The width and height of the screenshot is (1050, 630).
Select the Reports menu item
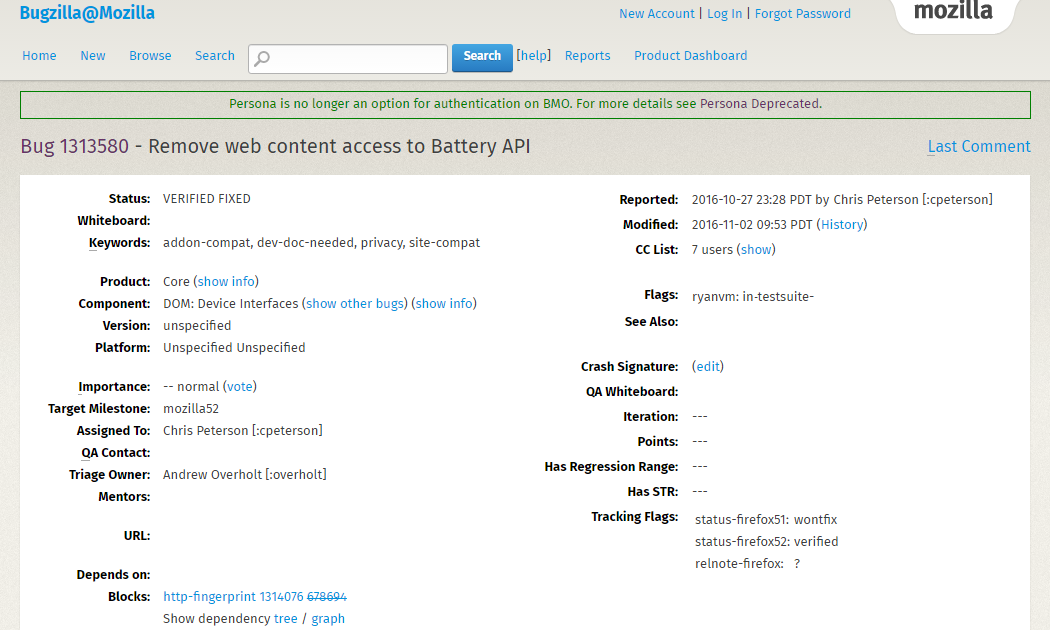pyautogui.click(x=587, y=56)
